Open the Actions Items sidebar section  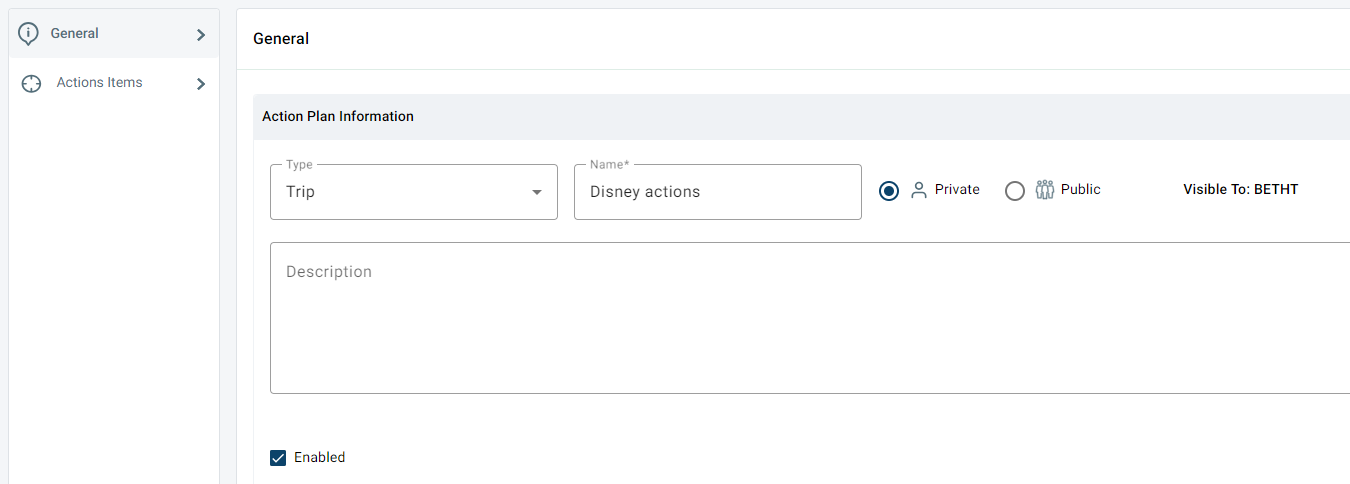[114, 83]
